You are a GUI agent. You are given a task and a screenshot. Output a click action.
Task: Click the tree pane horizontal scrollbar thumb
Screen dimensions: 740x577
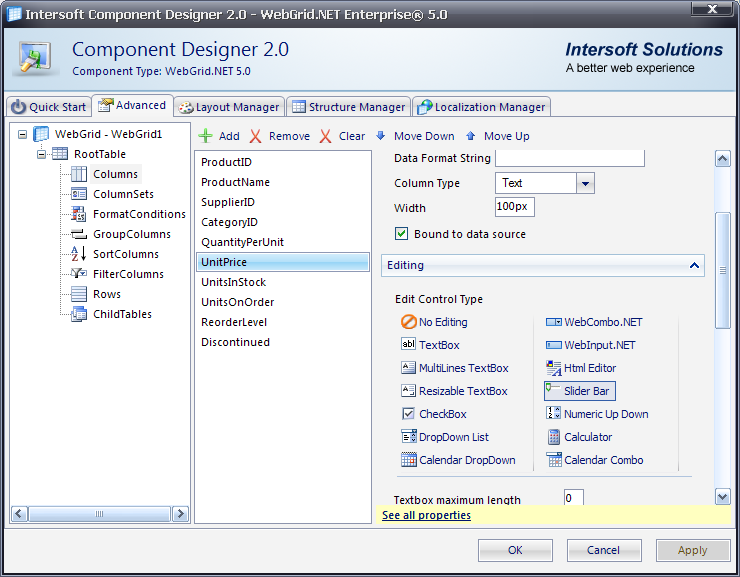pyautogui.click(x=99, y=514)
